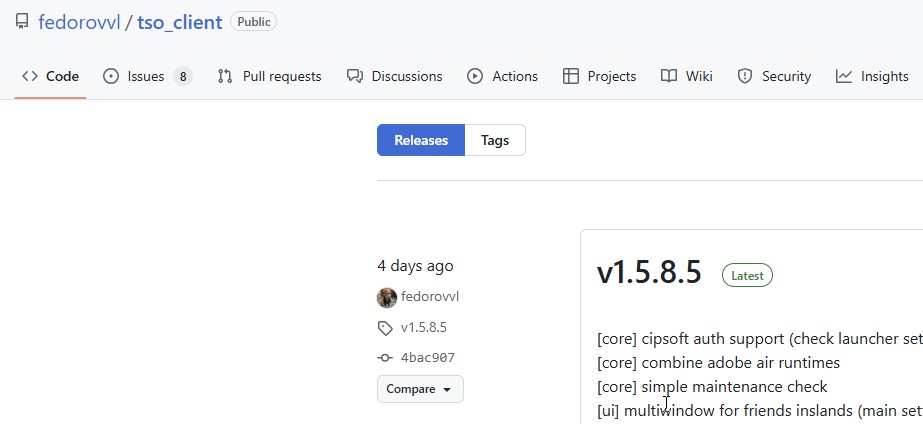Image resolution: width=923 pixels, height=424 pixels.
Task: Select the Code tab
Action: 51,76
